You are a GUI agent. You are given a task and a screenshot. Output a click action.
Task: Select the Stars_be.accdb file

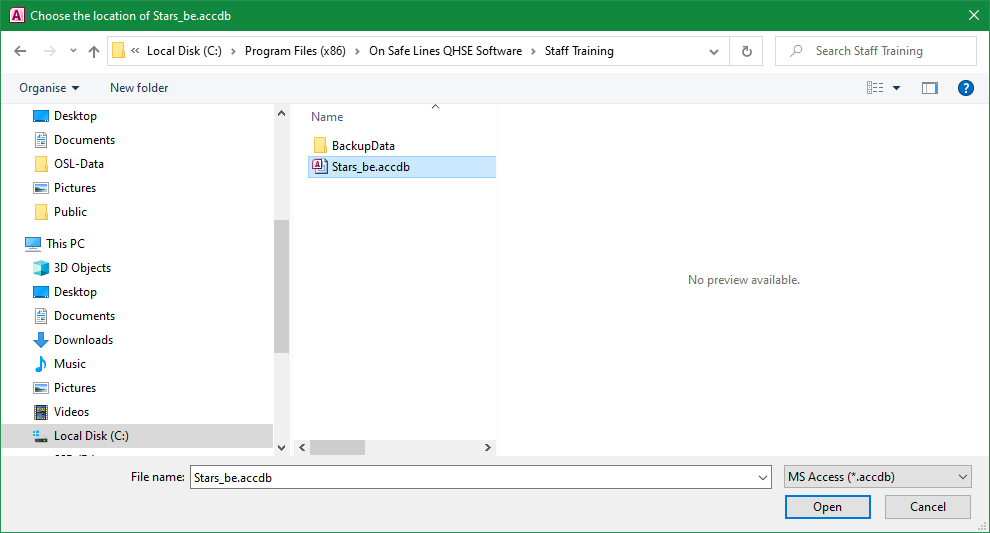(x=402, y=167)
